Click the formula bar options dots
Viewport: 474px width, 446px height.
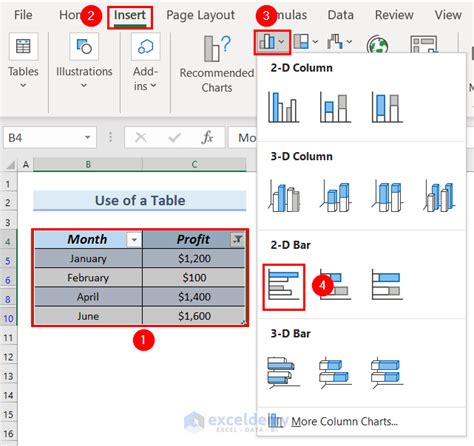click(110, 137)
